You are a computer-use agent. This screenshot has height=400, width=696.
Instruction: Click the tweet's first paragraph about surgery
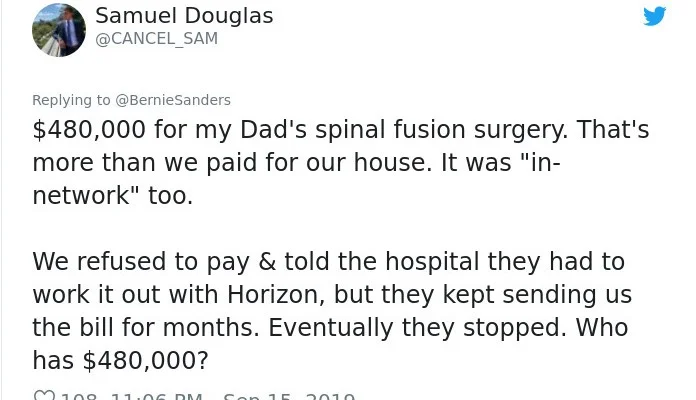point(340,163)
